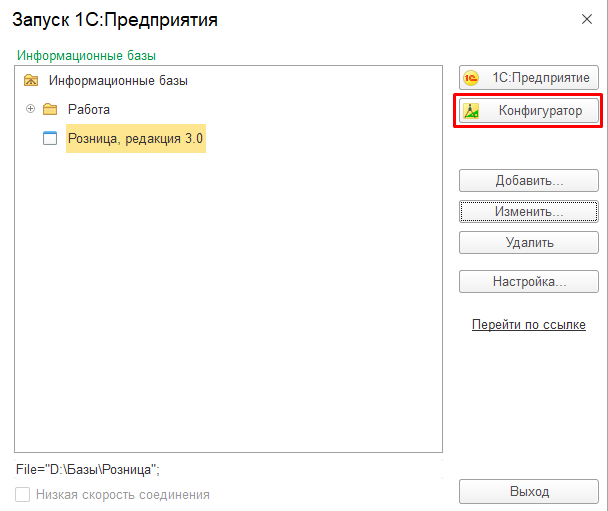Viewport: 608px width, 511px height.
Task: Click the Добавить... button
Action: point(529,180)
